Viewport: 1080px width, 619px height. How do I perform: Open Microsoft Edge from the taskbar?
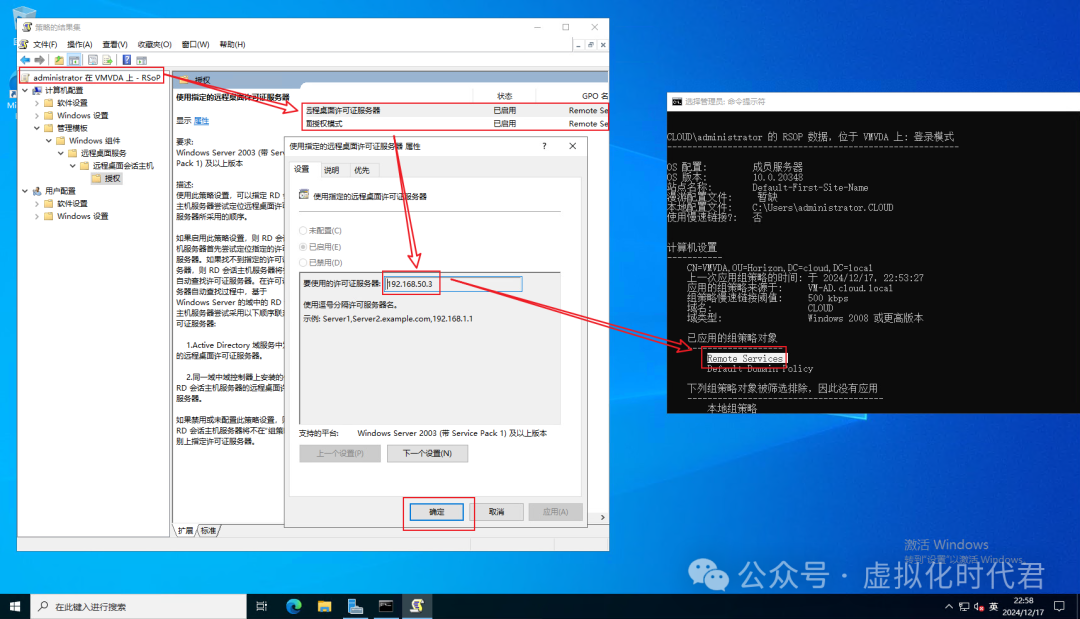tap(294, 606)
